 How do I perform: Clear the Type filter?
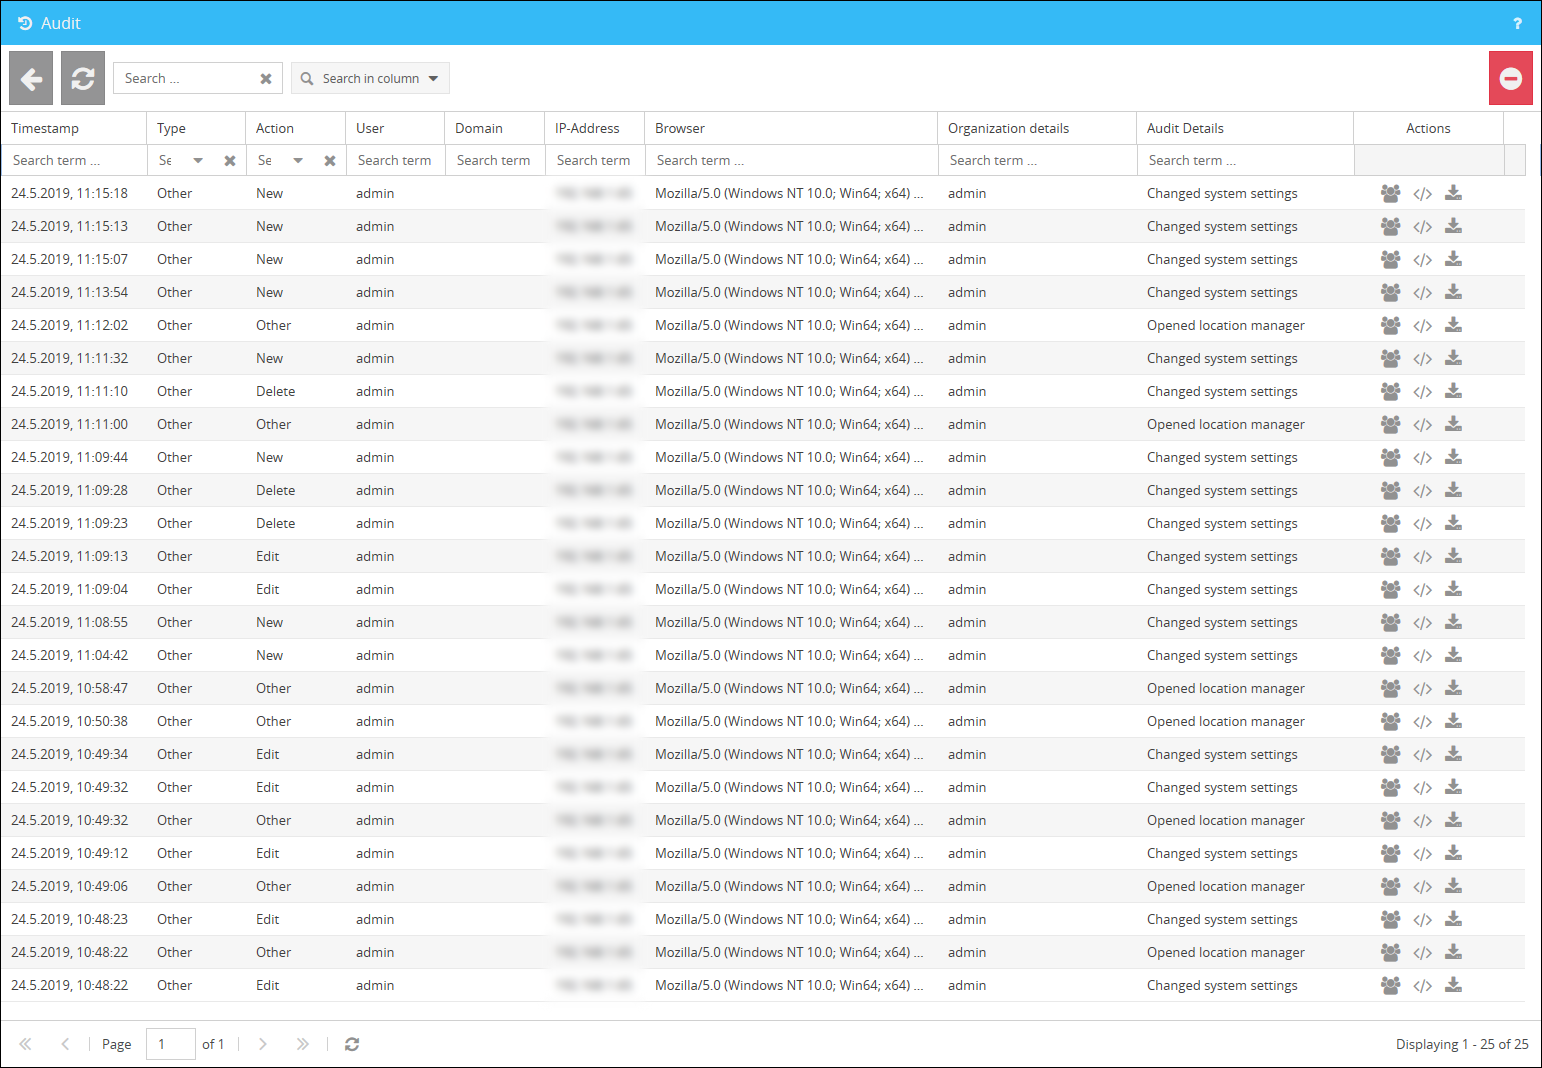pyautogui.click(x=230, y=160)
